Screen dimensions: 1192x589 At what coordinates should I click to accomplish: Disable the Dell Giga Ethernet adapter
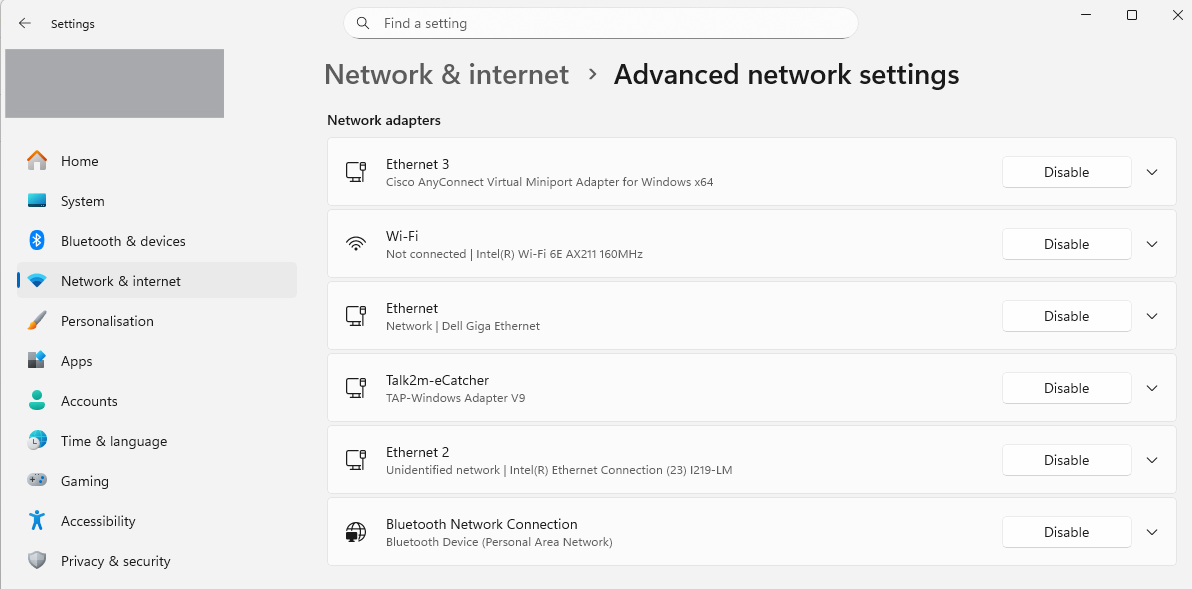coord(1066,316)
